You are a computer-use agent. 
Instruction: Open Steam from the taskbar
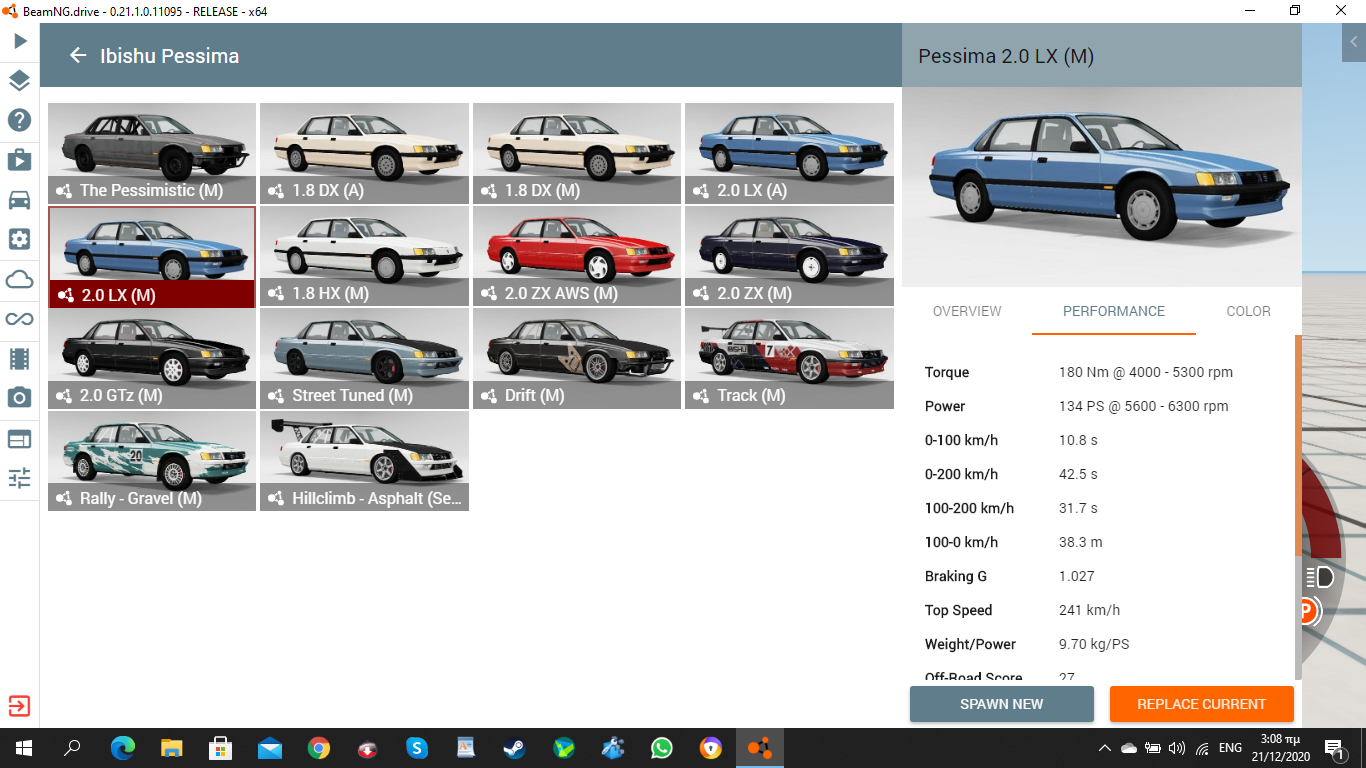click(x=515, y=747)
